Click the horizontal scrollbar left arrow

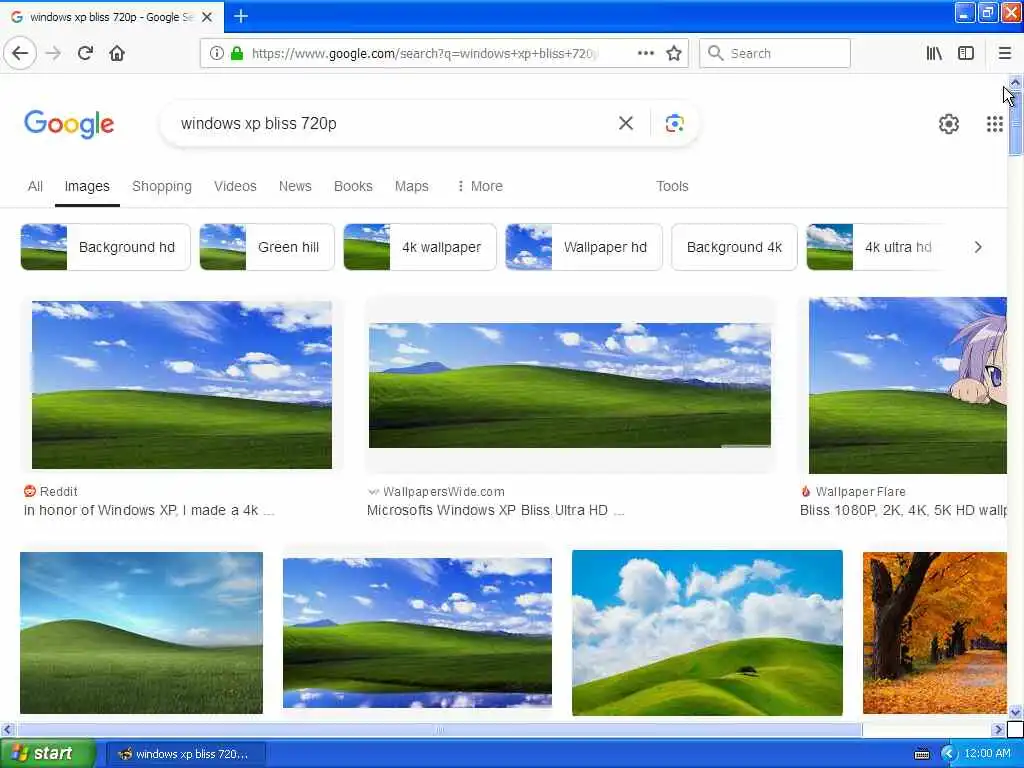click(7, 729)
